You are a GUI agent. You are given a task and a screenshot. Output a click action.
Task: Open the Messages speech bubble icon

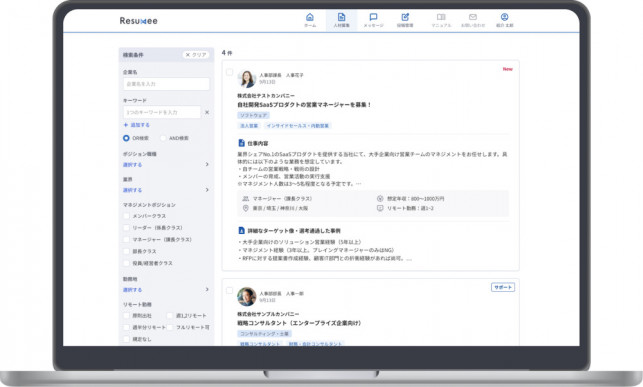[373, 17]
